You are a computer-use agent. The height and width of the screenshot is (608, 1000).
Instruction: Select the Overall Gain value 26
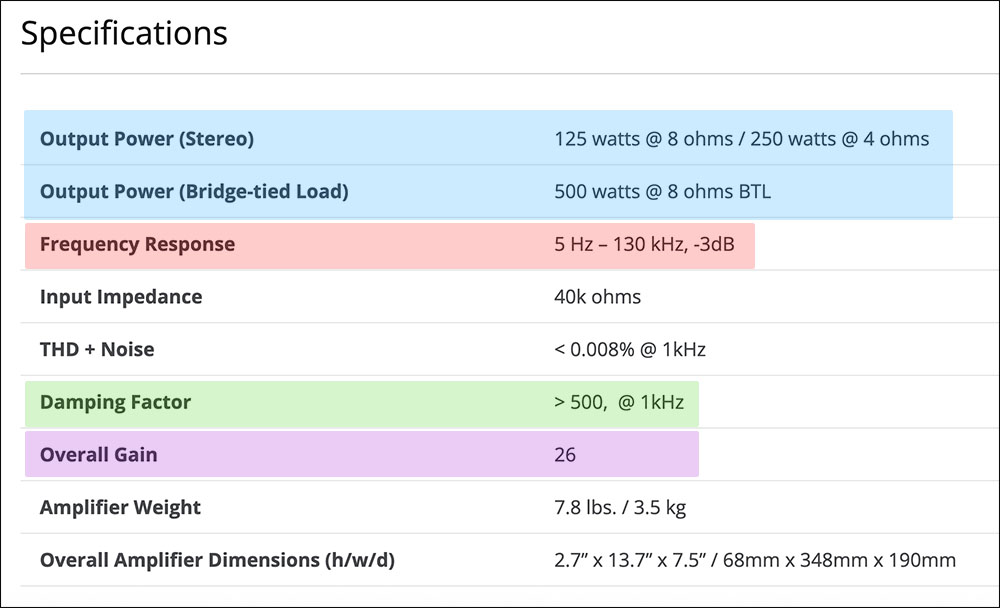(x=565, y=455)
